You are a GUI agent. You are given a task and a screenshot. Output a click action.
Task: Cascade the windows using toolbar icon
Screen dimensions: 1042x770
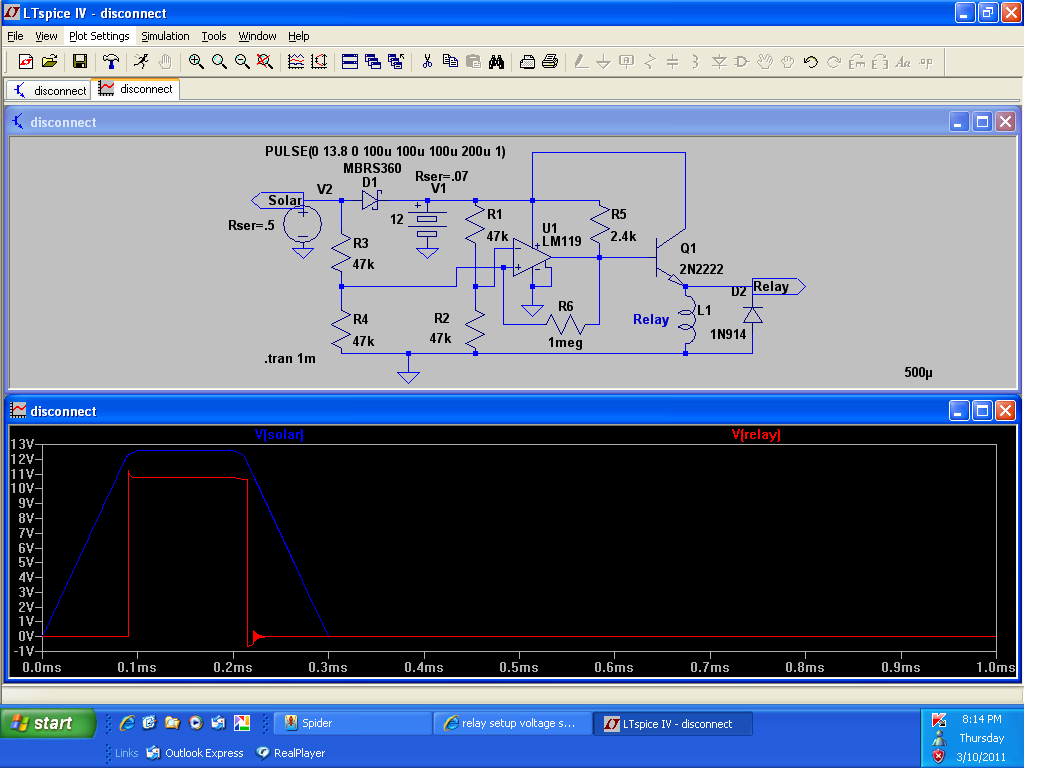[x=373, y=62]
